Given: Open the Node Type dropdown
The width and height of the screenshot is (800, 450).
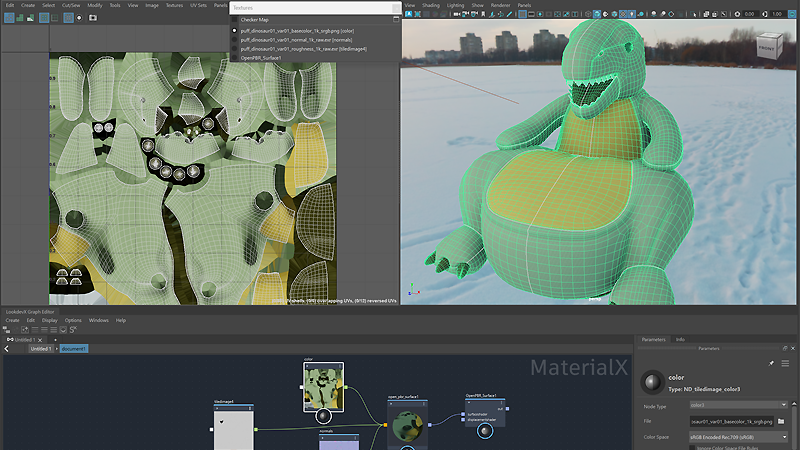Looking at the screenshot, I should pos(738,405).
